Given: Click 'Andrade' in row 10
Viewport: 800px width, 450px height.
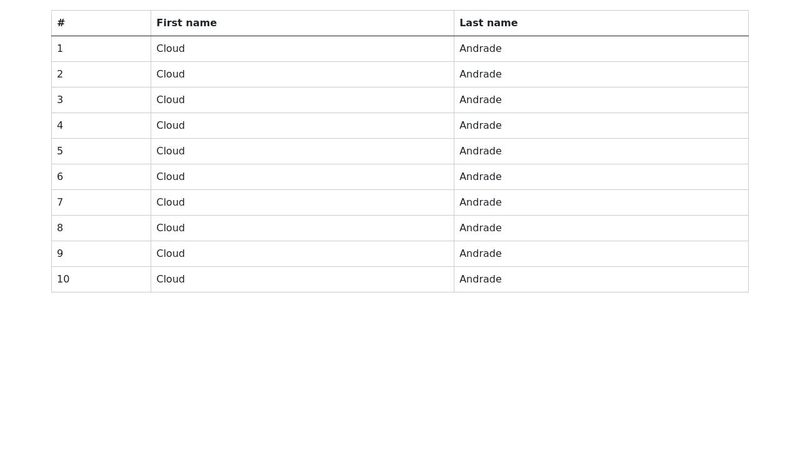Looking at the screenshot, I should tap(480, 279).
